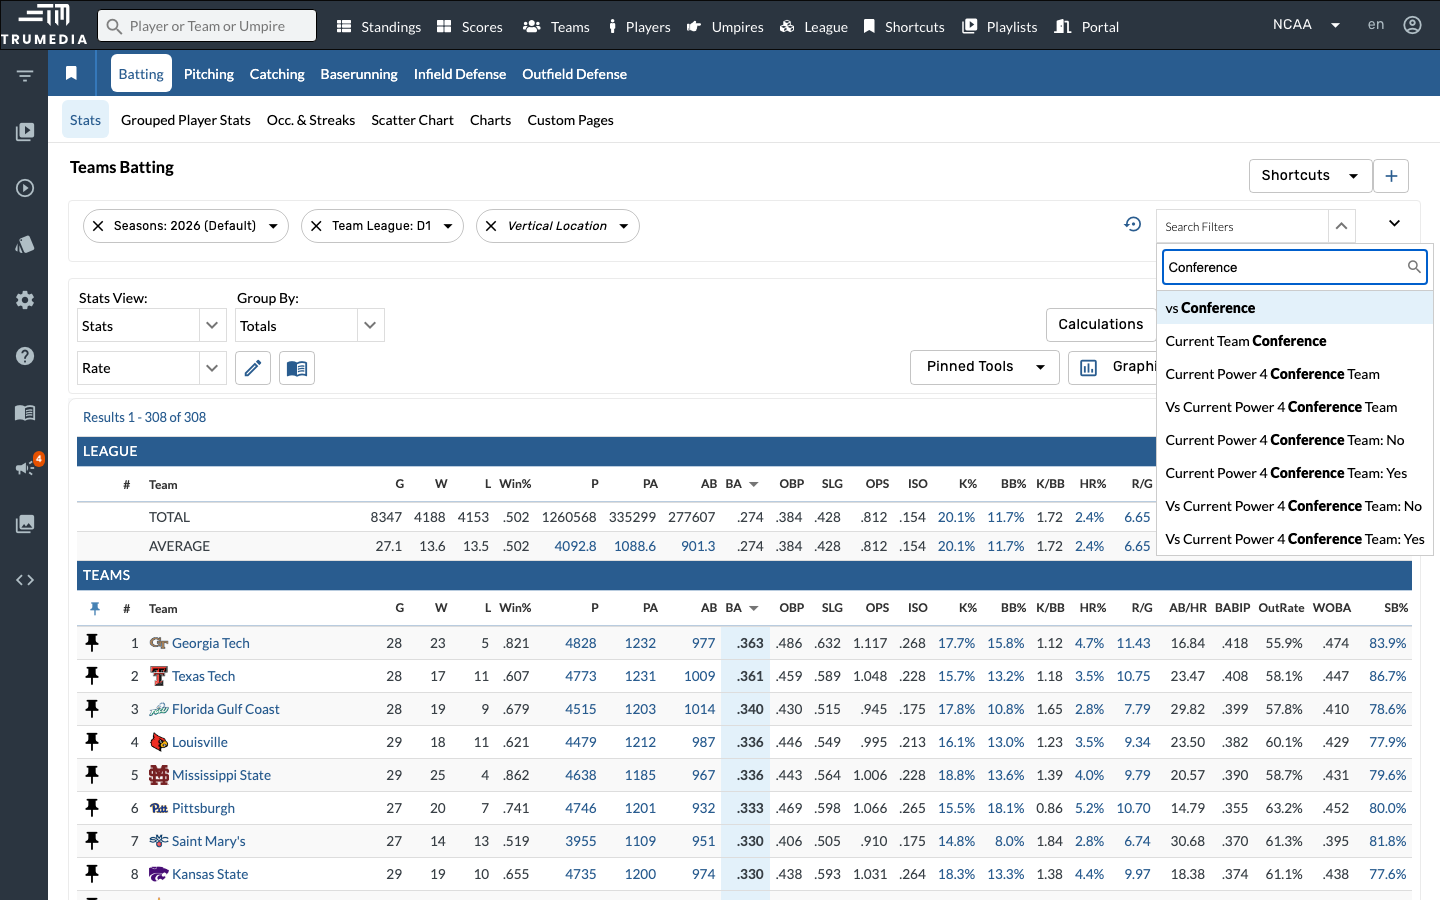The height and width of the screenshot is (900, 1440).
Task: Open the Playlists menu
Action: (x=999, y=26)
